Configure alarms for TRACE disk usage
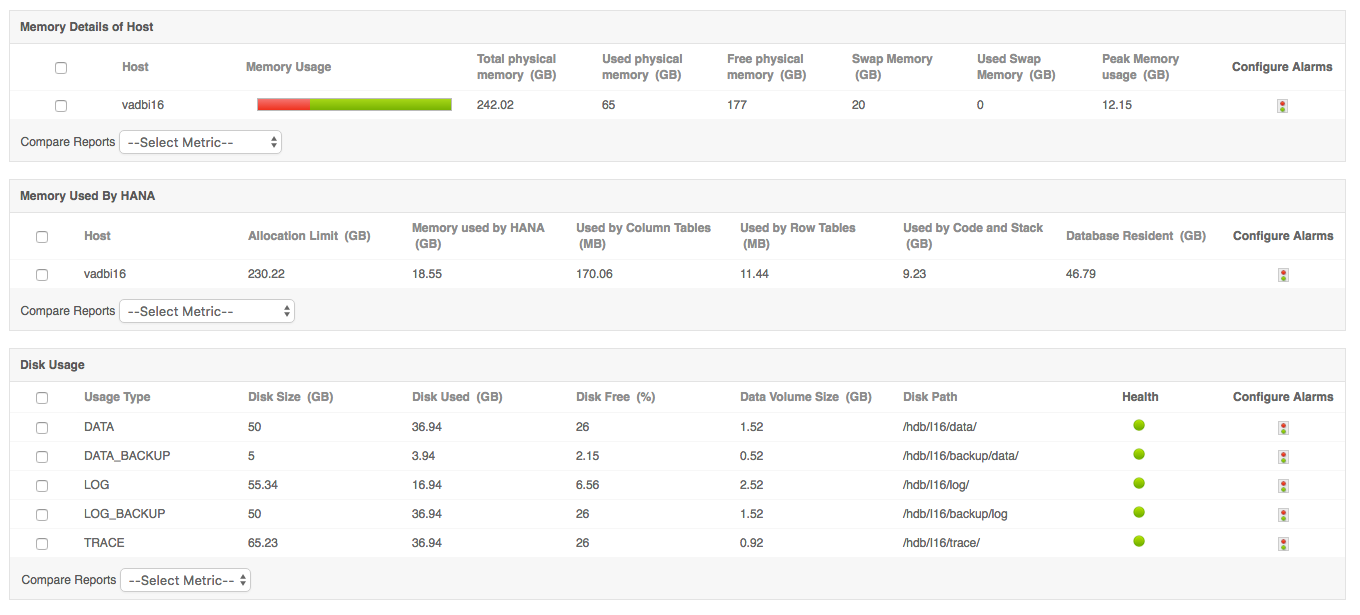This screenshot has height=615, width=1360. pyautogui.click(x=1283, y=544)
